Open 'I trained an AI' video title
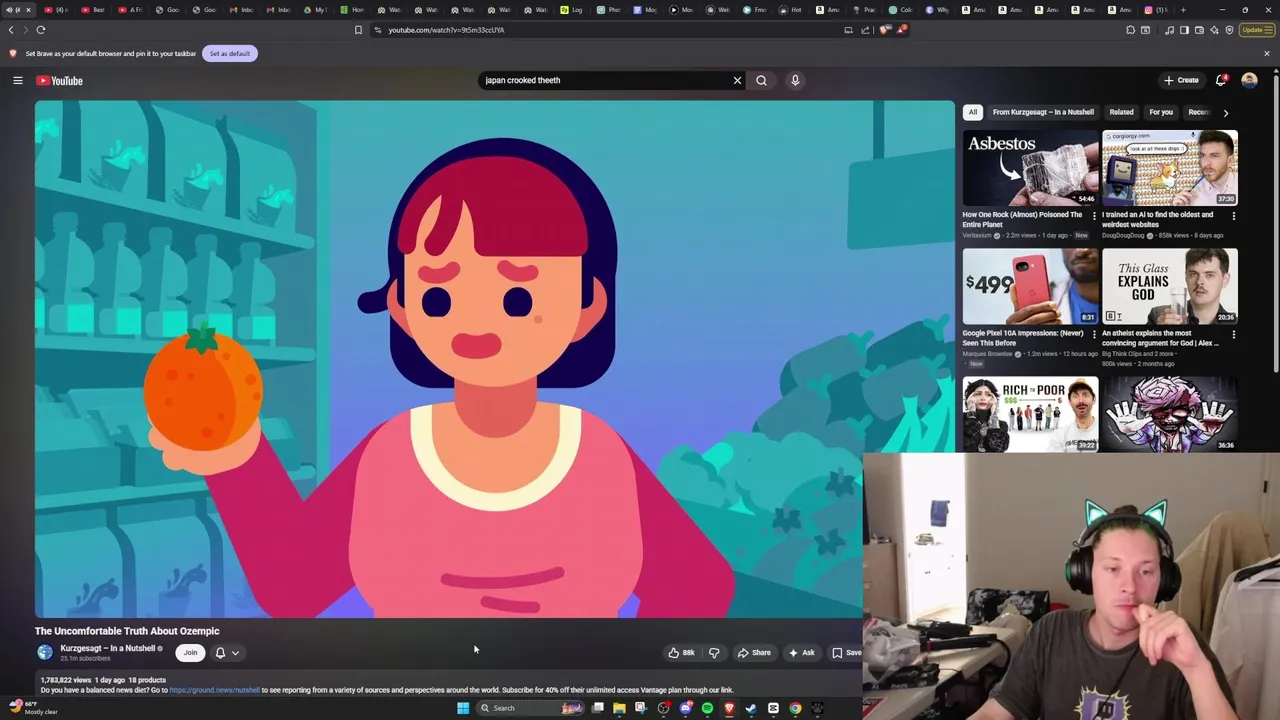 (1157, 219)
